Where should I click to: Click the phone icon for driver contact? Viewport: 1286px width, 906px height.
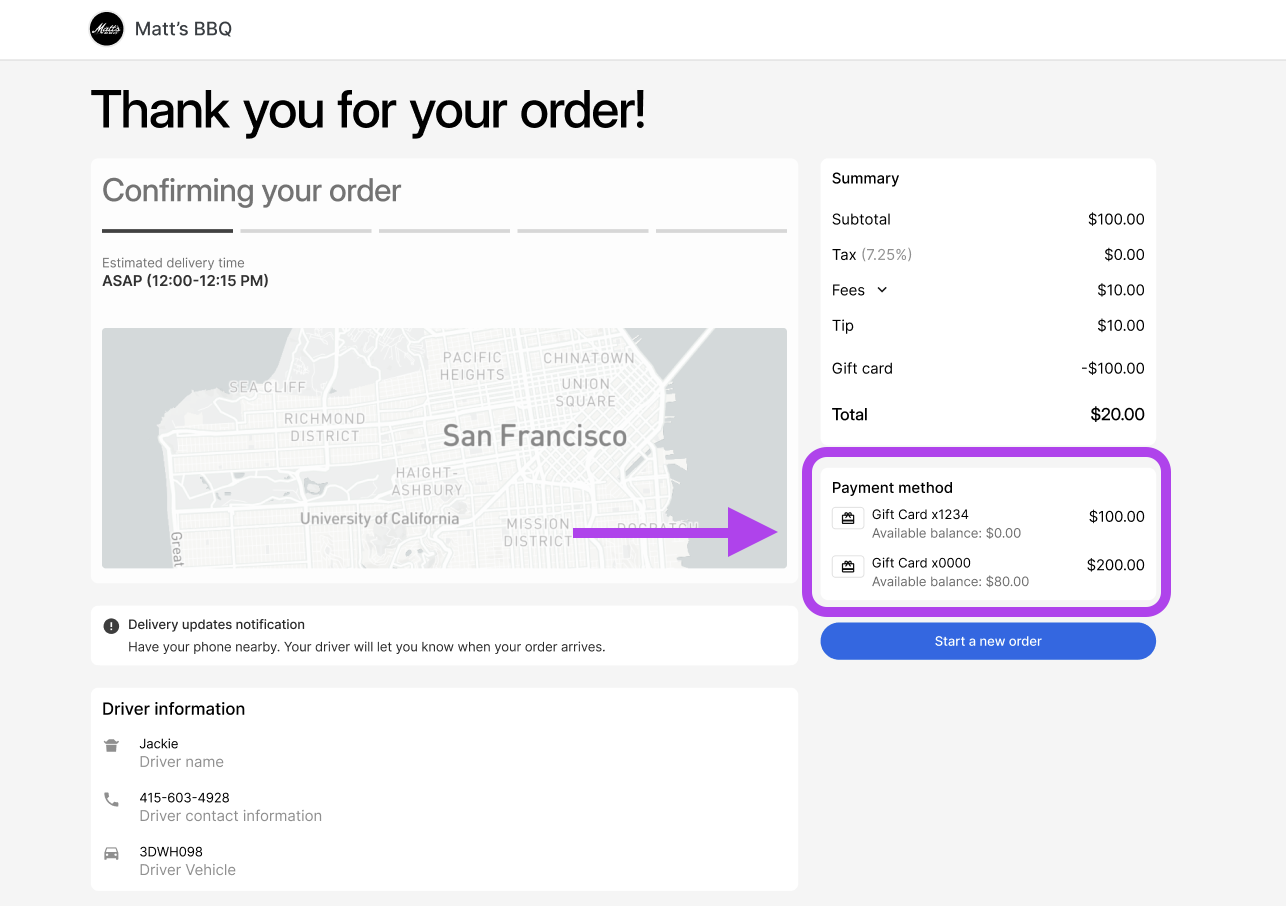[x=111, y=799]
